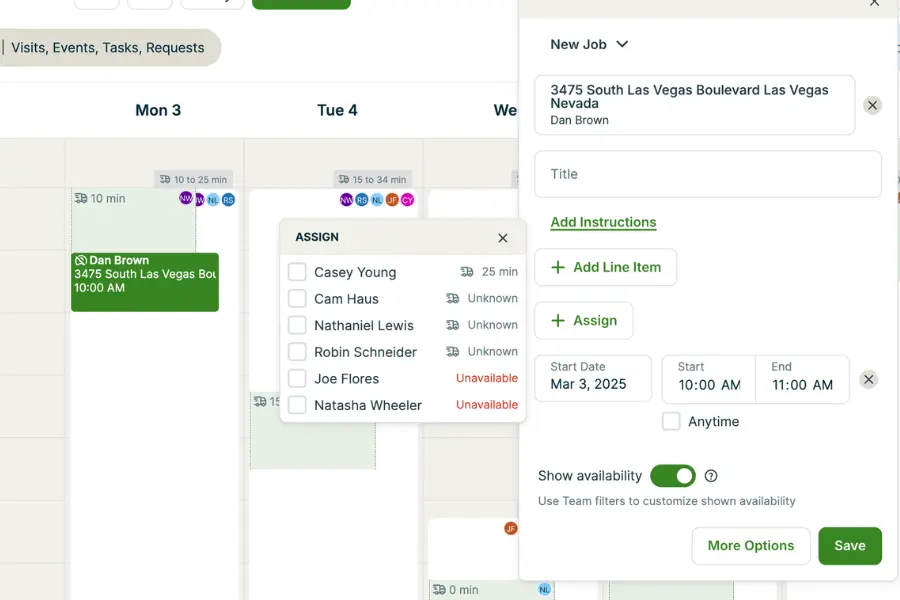900x600 pixels.
Task: Close the Assign popup
Action: point(503,238)
